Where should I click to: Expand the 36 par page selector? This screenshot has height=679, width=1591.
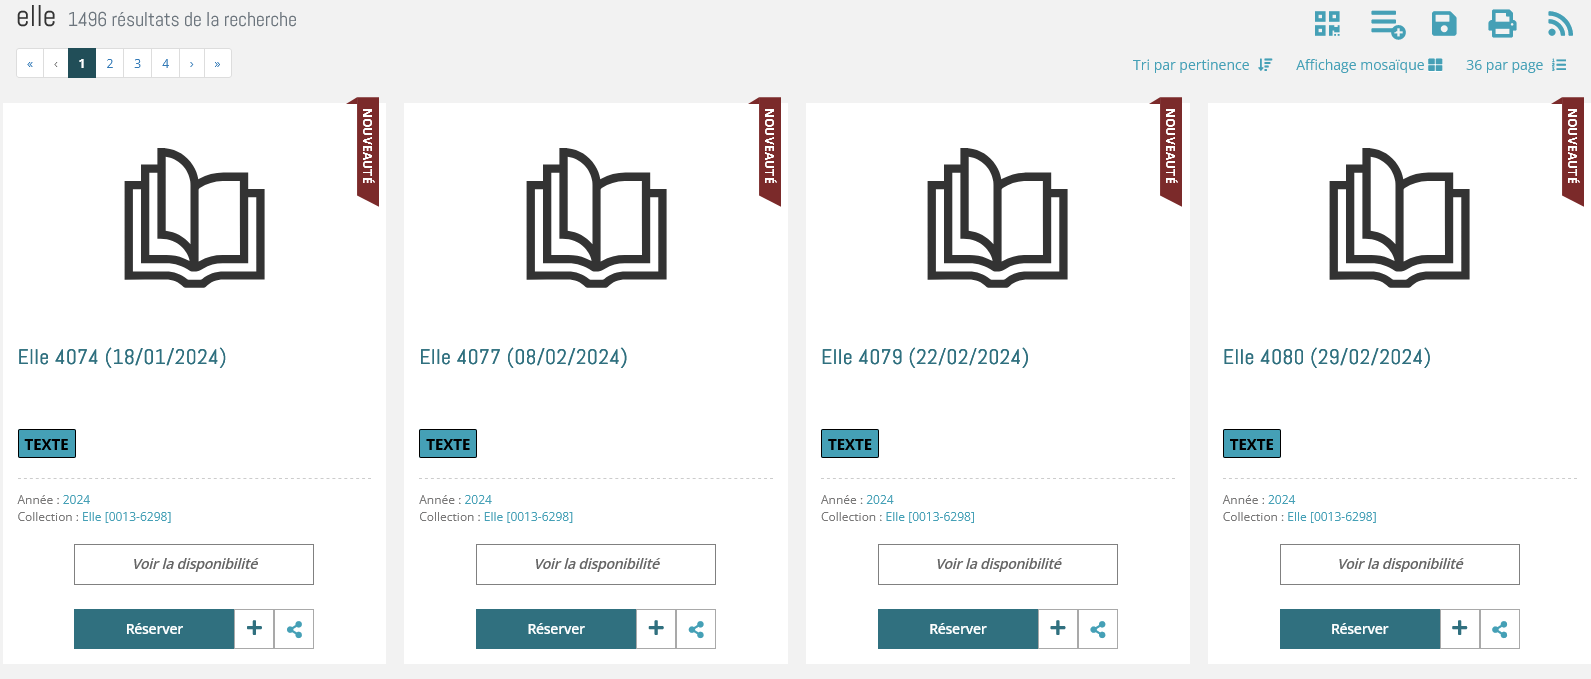click(1516, 65)
